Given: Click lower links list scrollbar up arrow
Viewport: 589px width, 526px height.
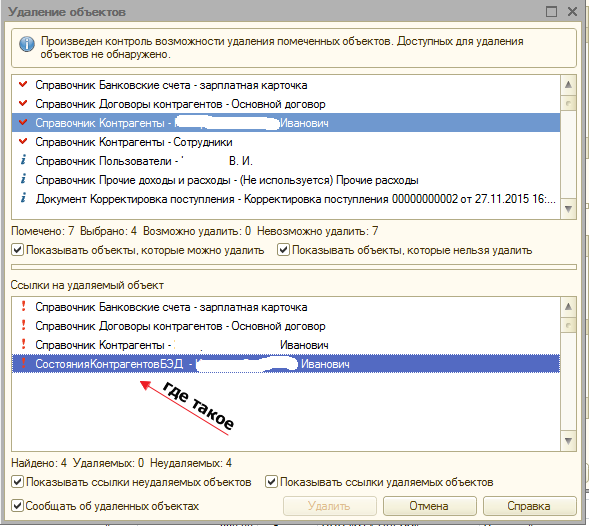Looking at the screenshot, I should coord(568,307).
